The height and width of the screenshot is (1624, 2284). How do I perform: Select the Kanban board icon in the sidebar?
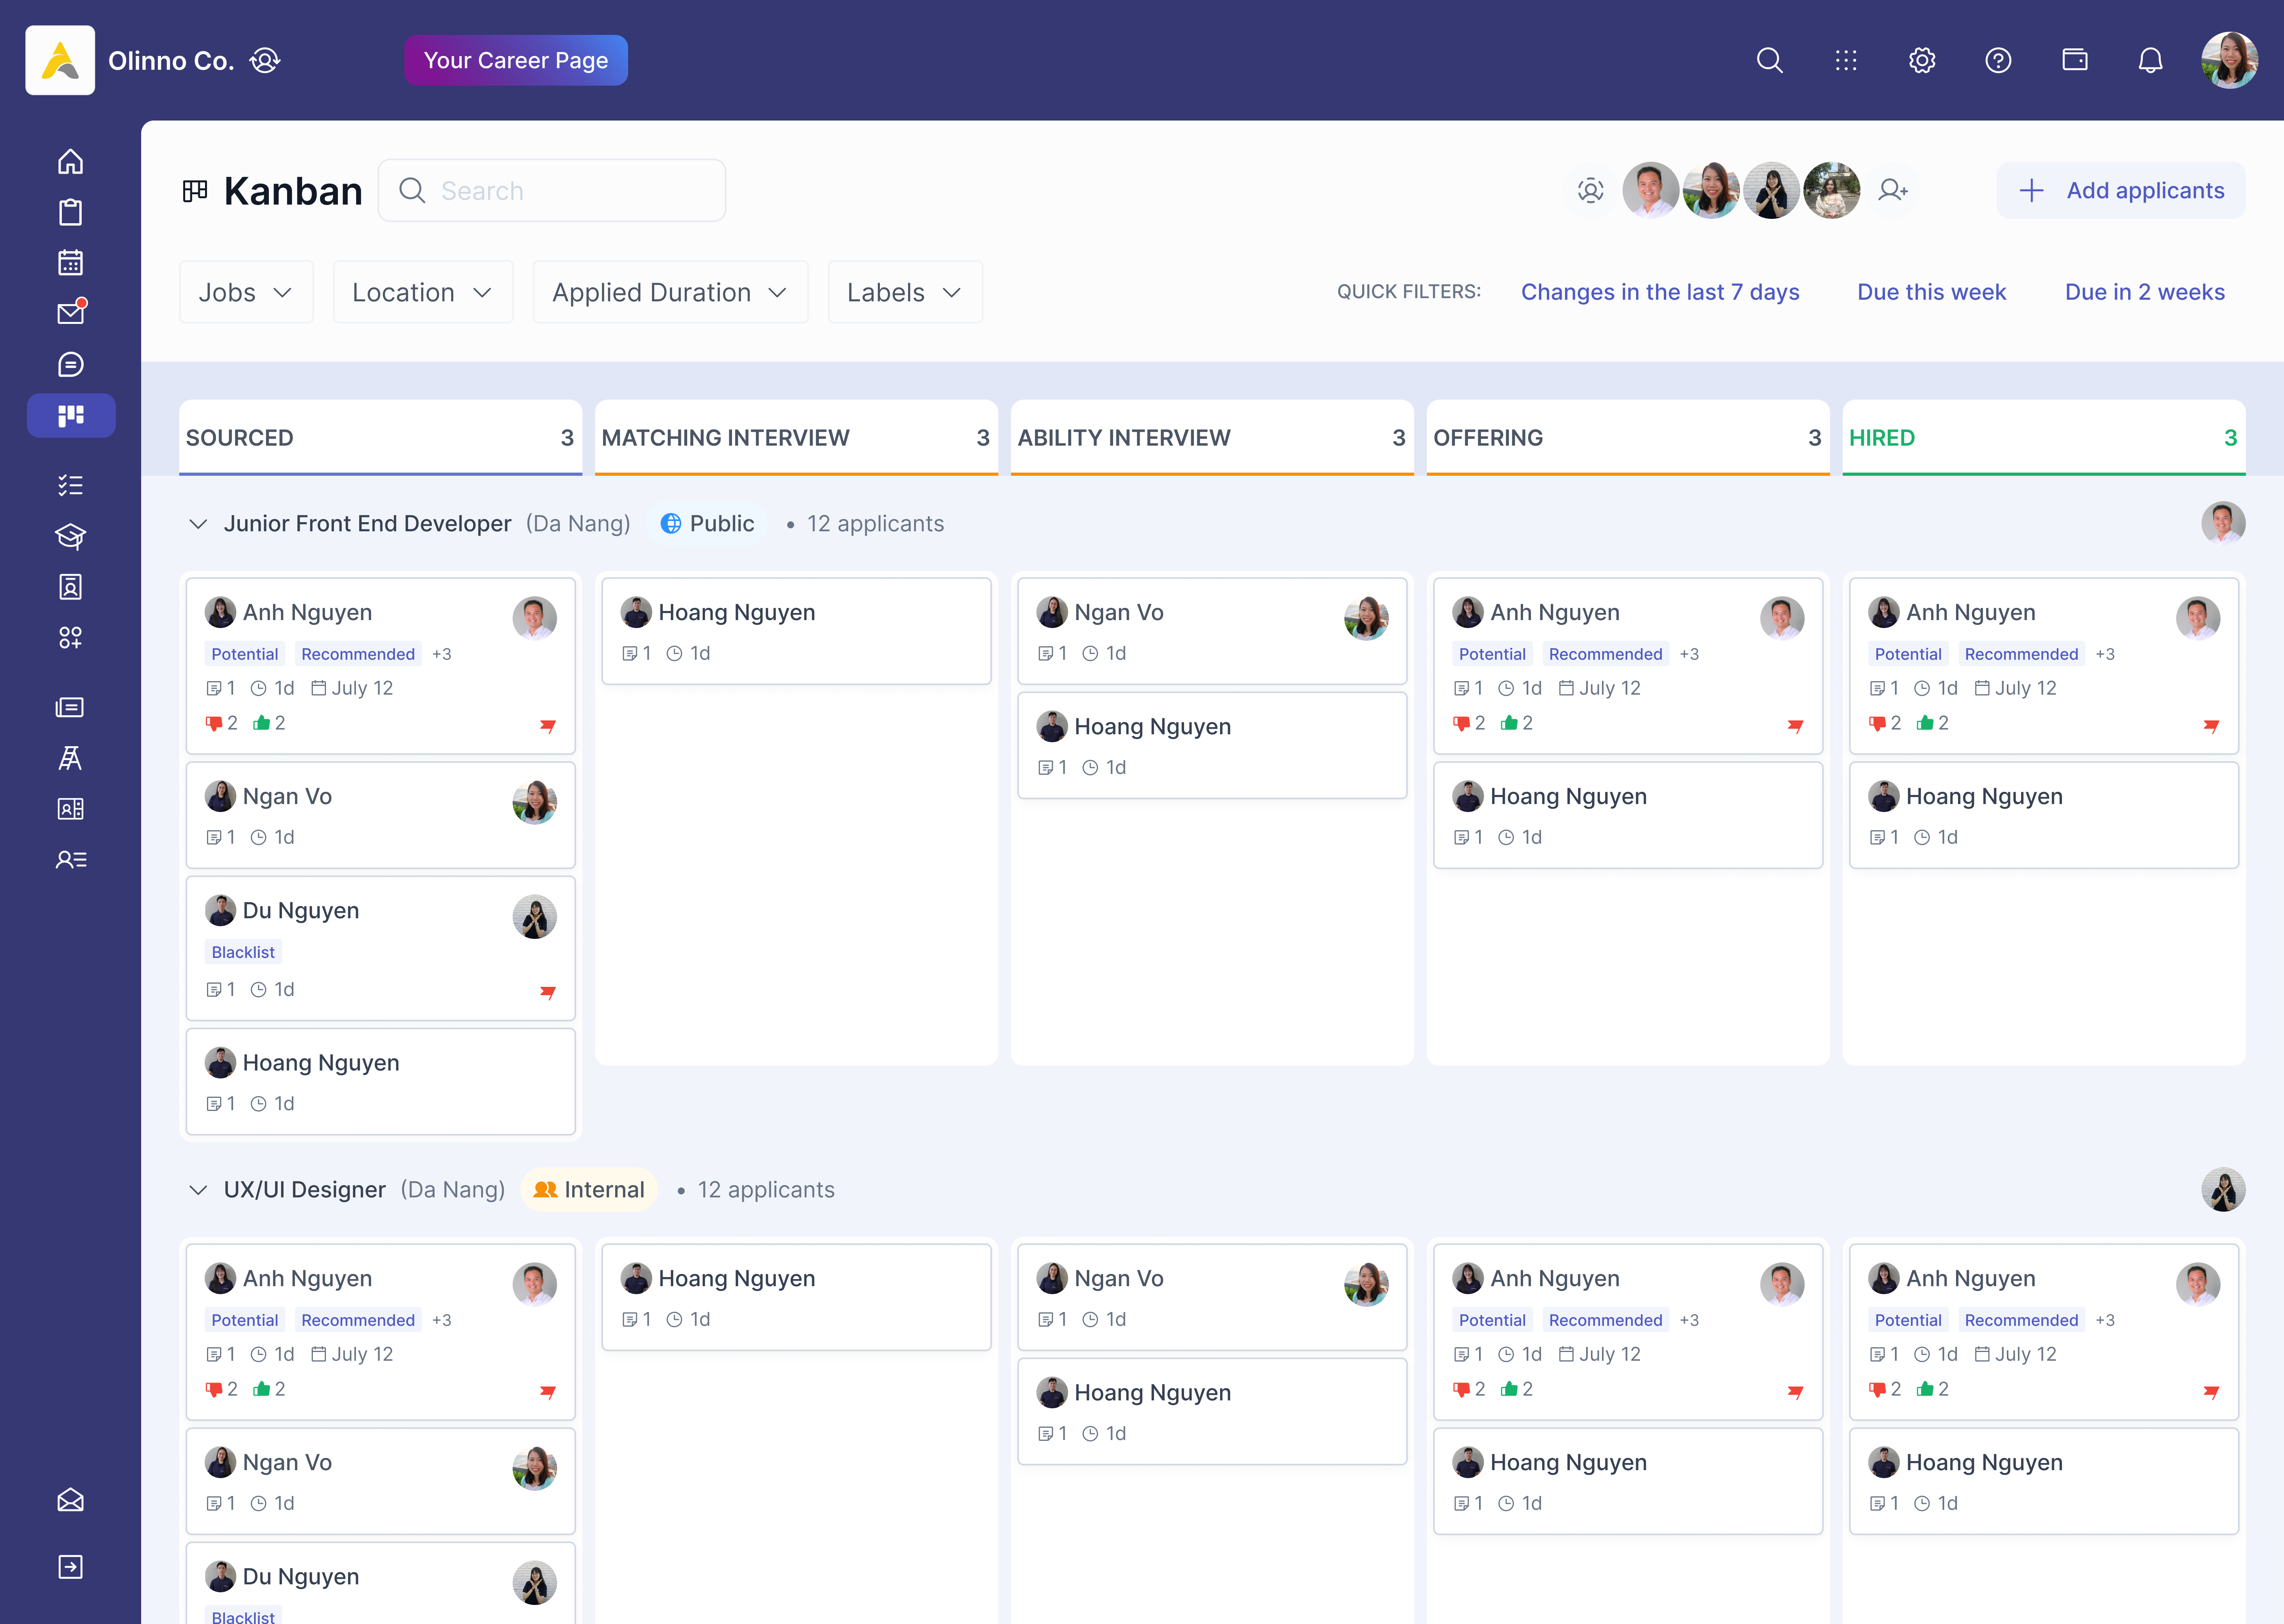70,415
